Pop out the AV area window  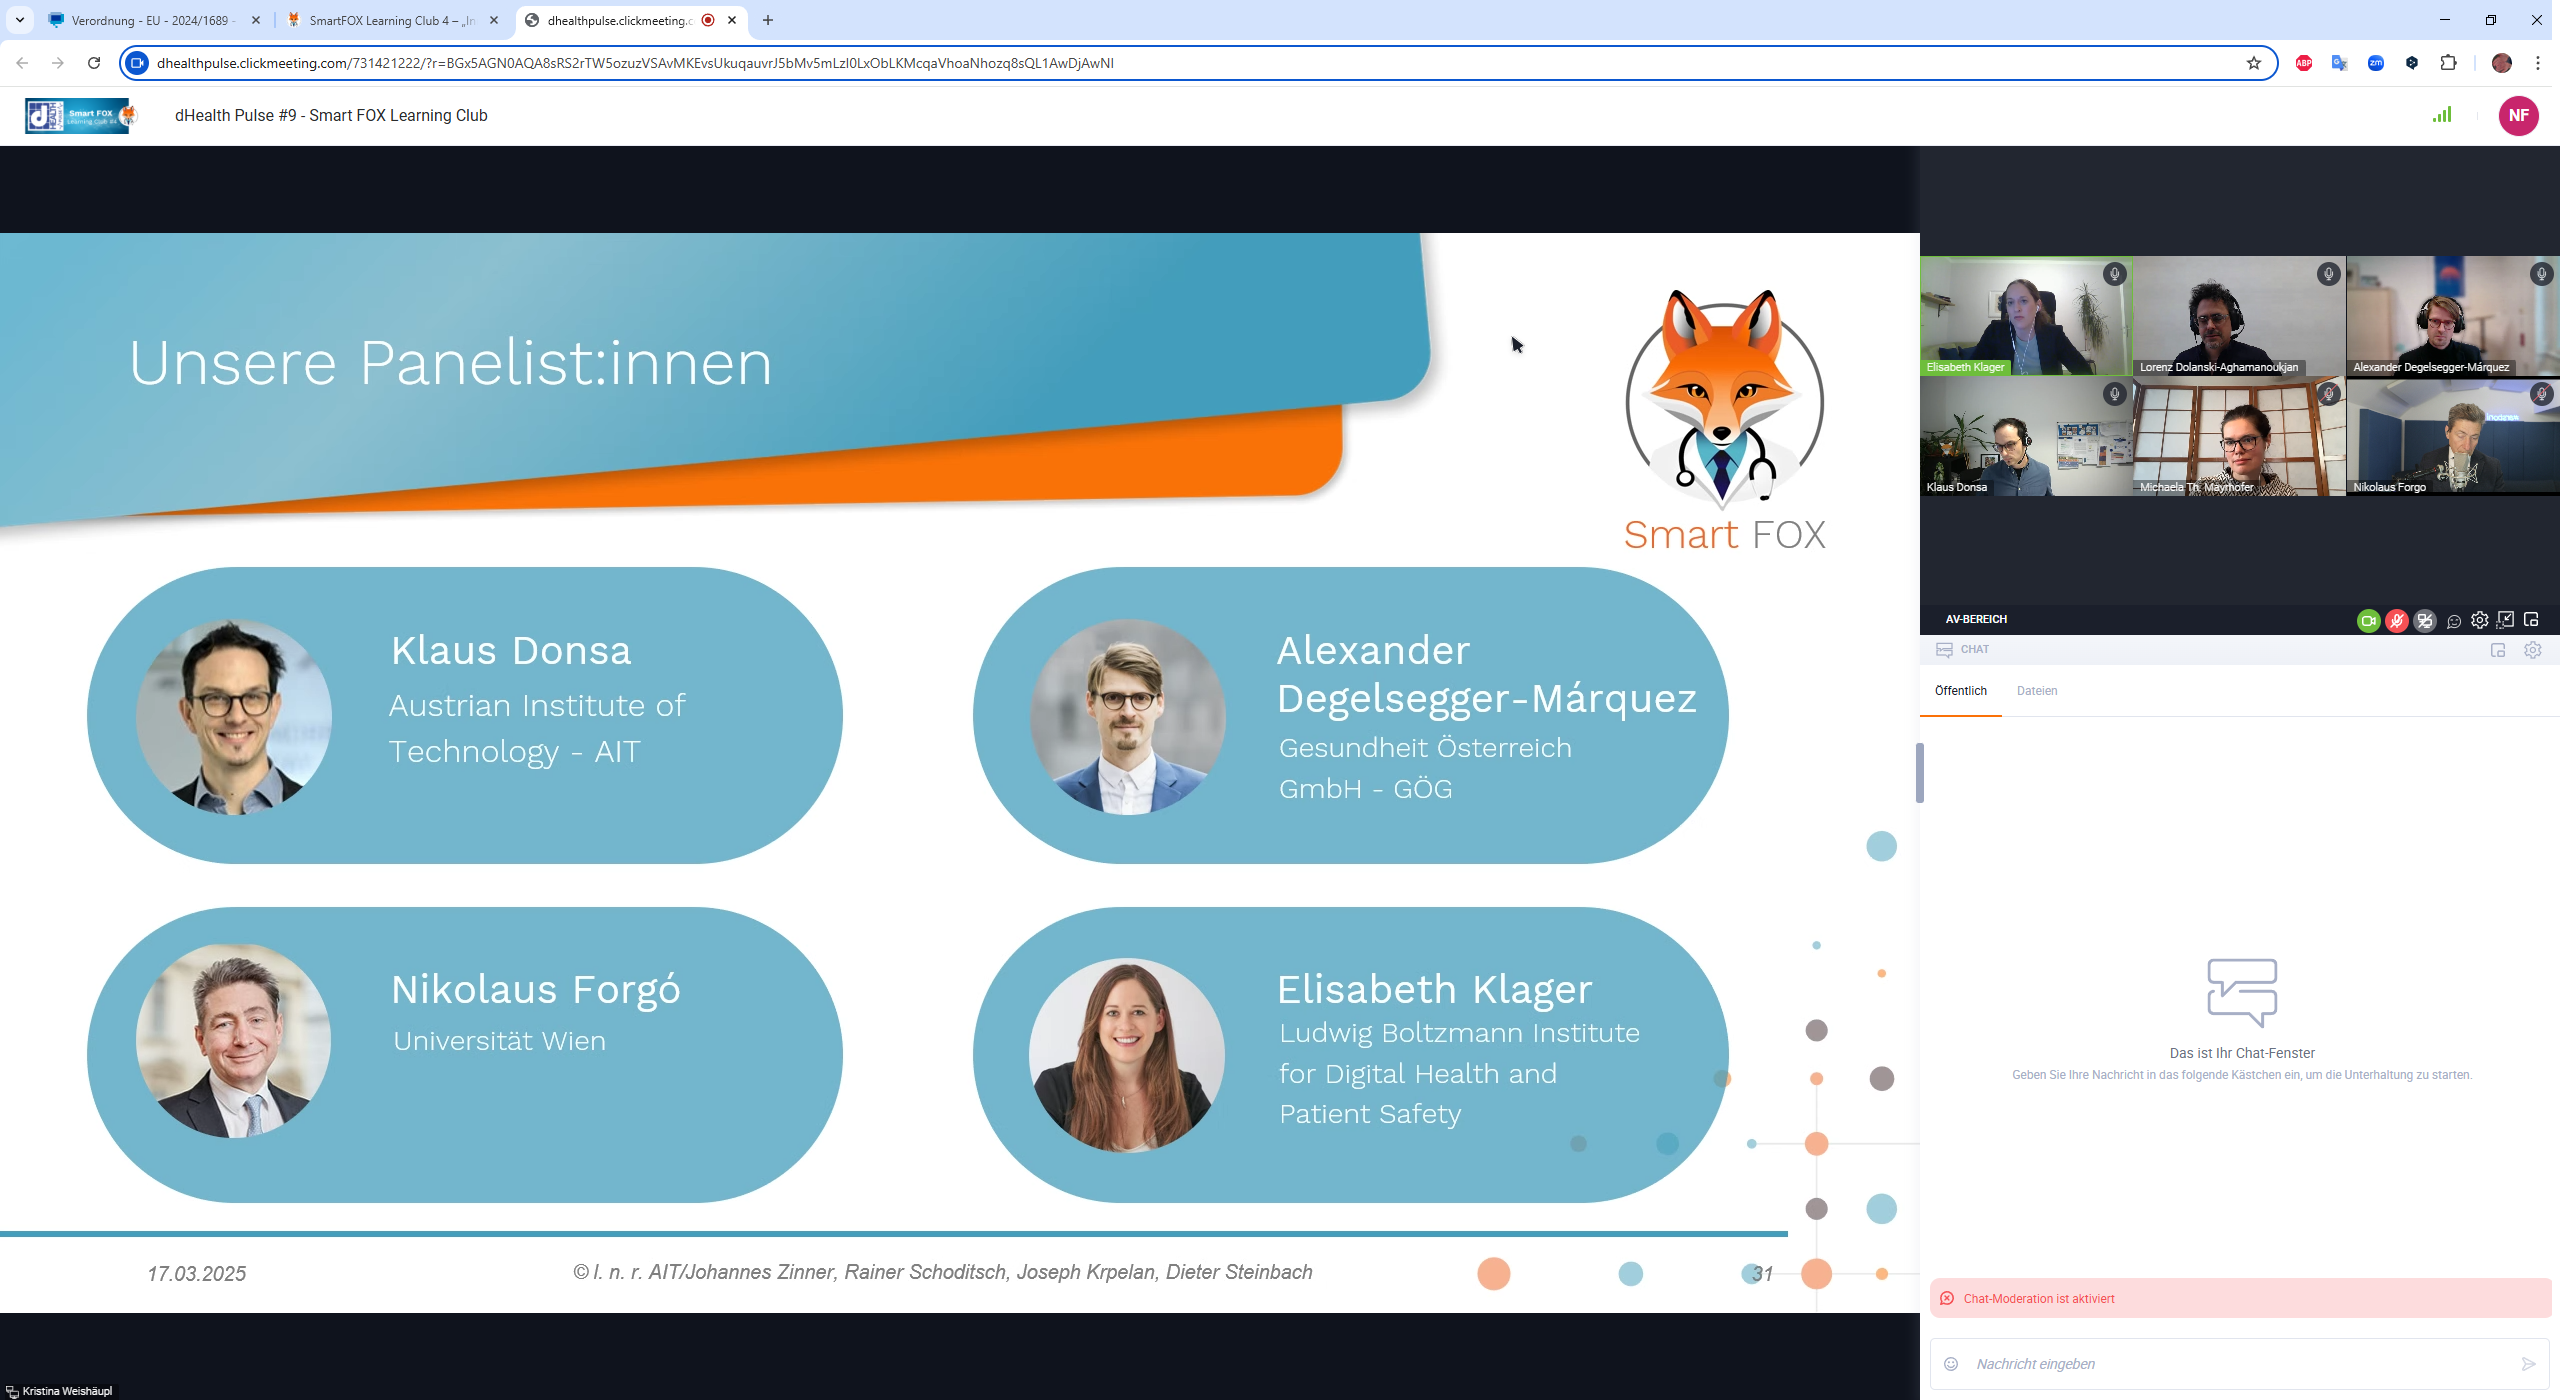(2532, 620)
